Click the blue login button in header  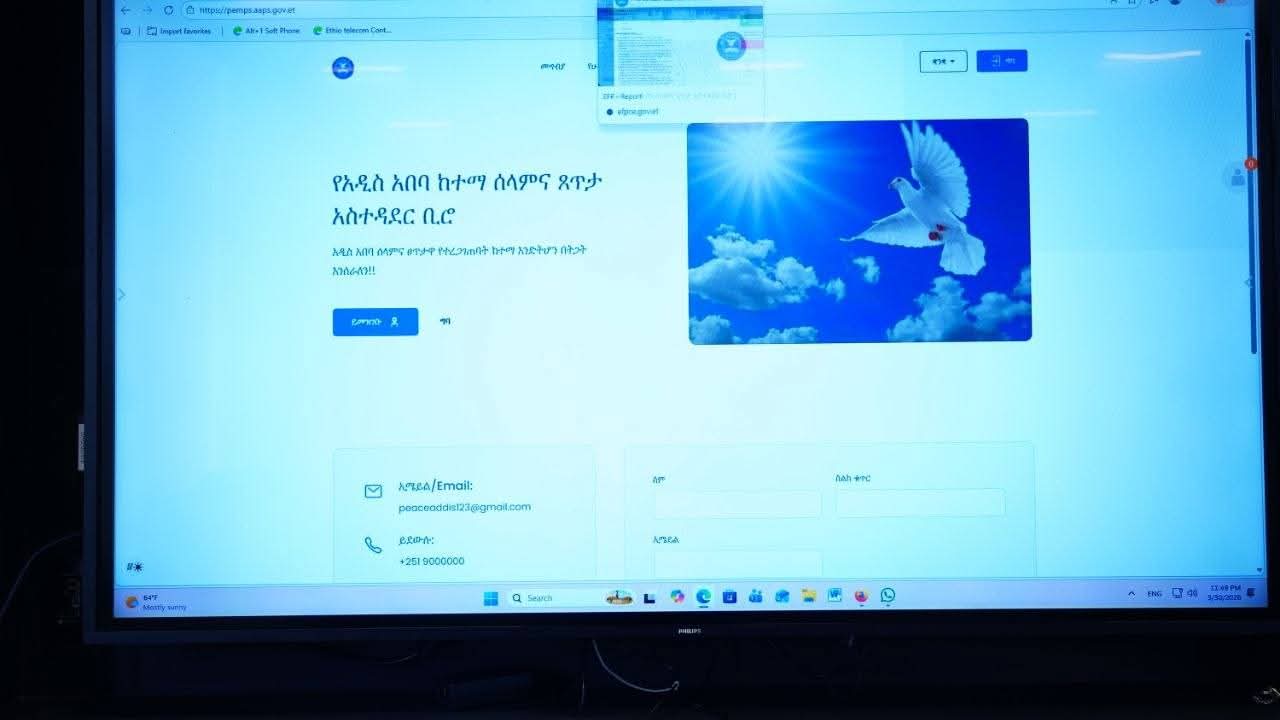coord(1001,62)
